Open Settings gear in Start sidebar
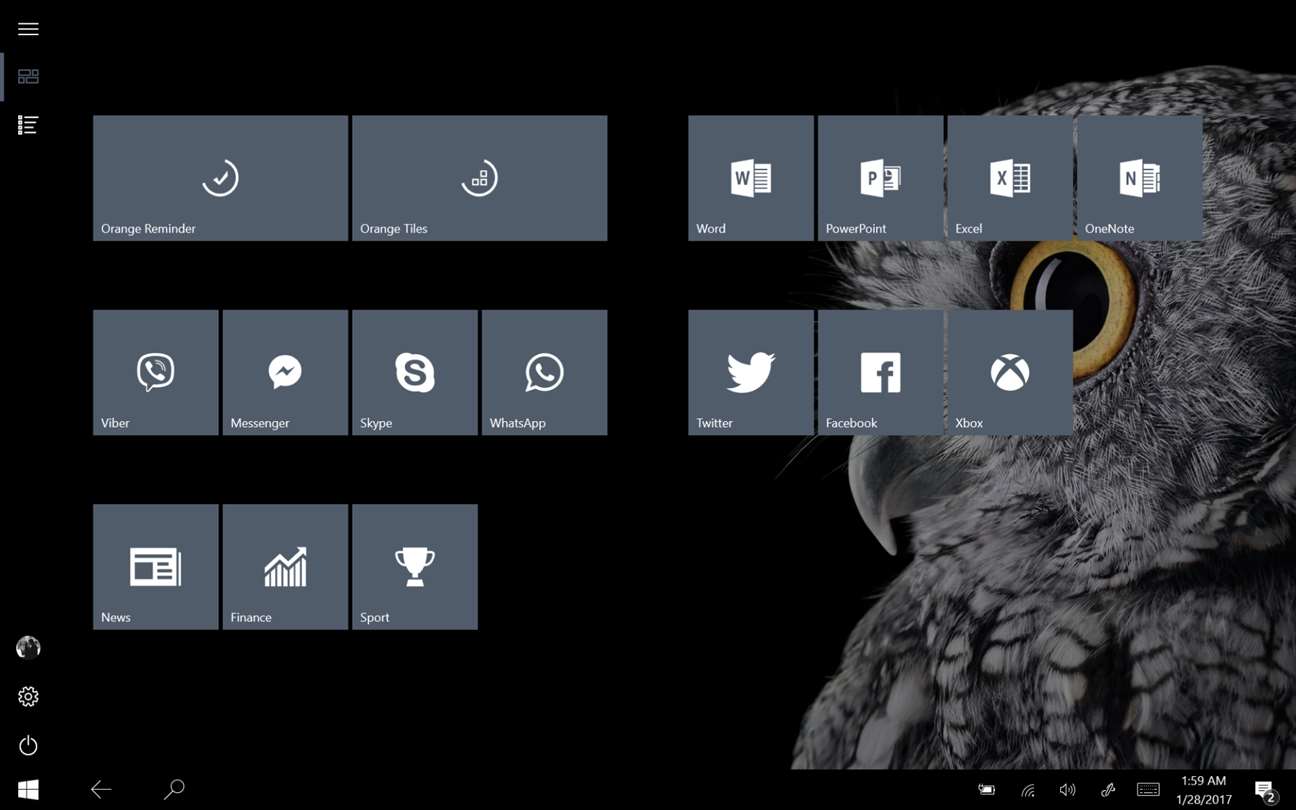 pyautogui.click(x=28, y=697)
